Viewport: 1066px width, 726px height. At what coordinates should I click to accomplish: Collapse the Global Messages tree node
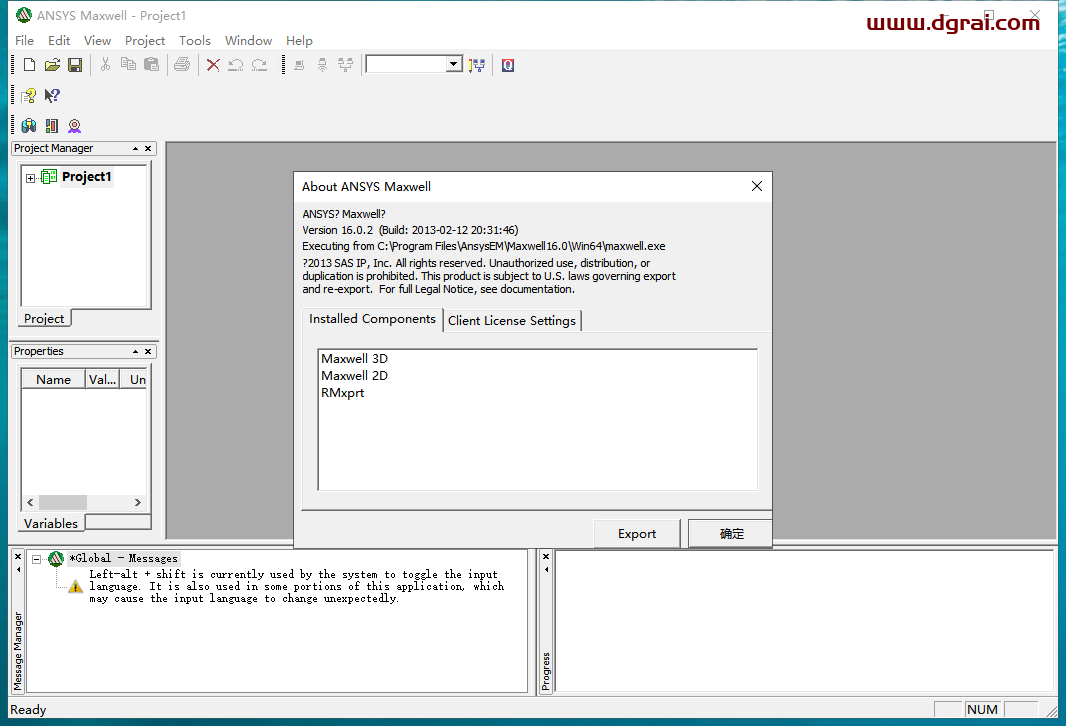[37, 559]
